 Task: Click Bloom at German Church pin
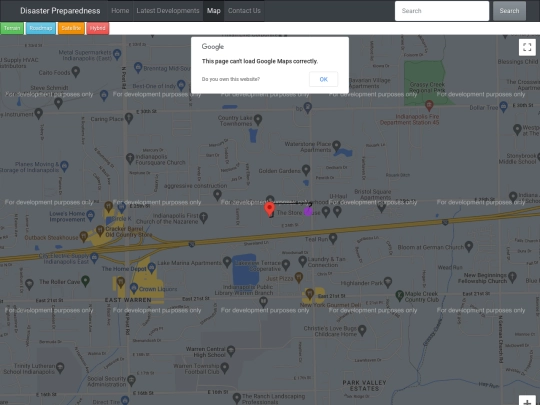pos(469,246)
